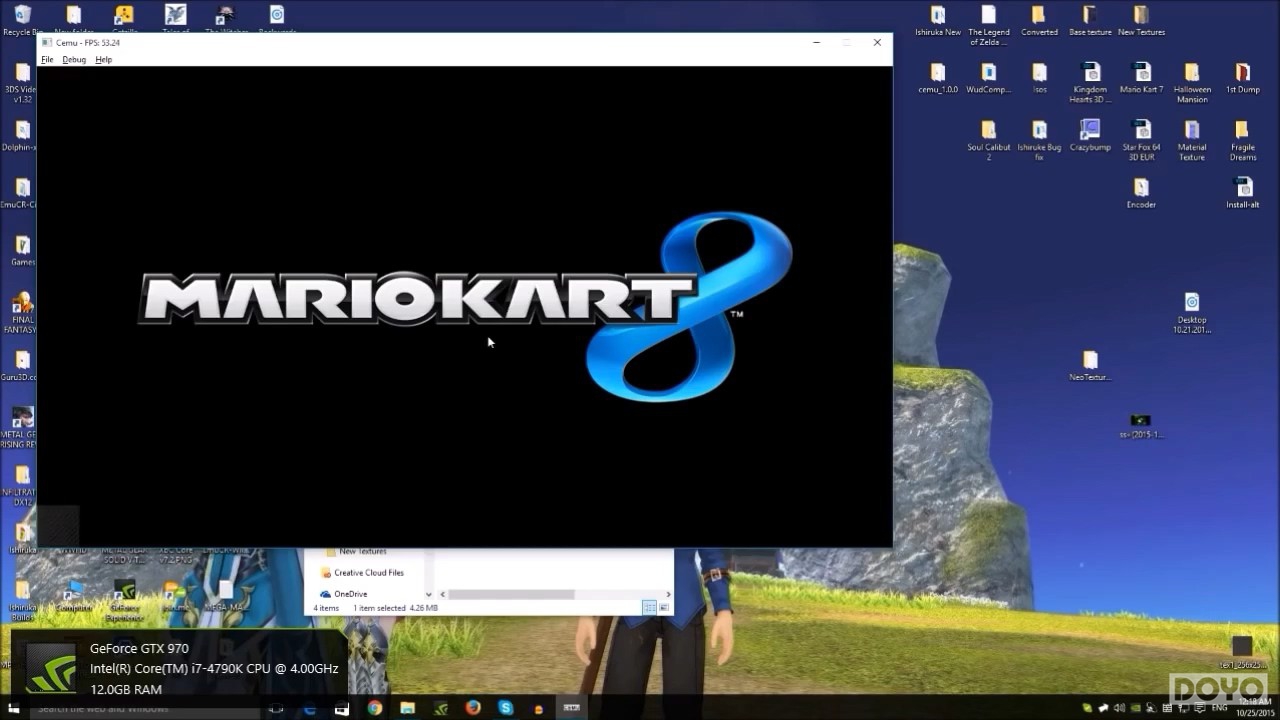Click Creative Cloud Files in Explorer sidebar

click(x=369, y=573)
